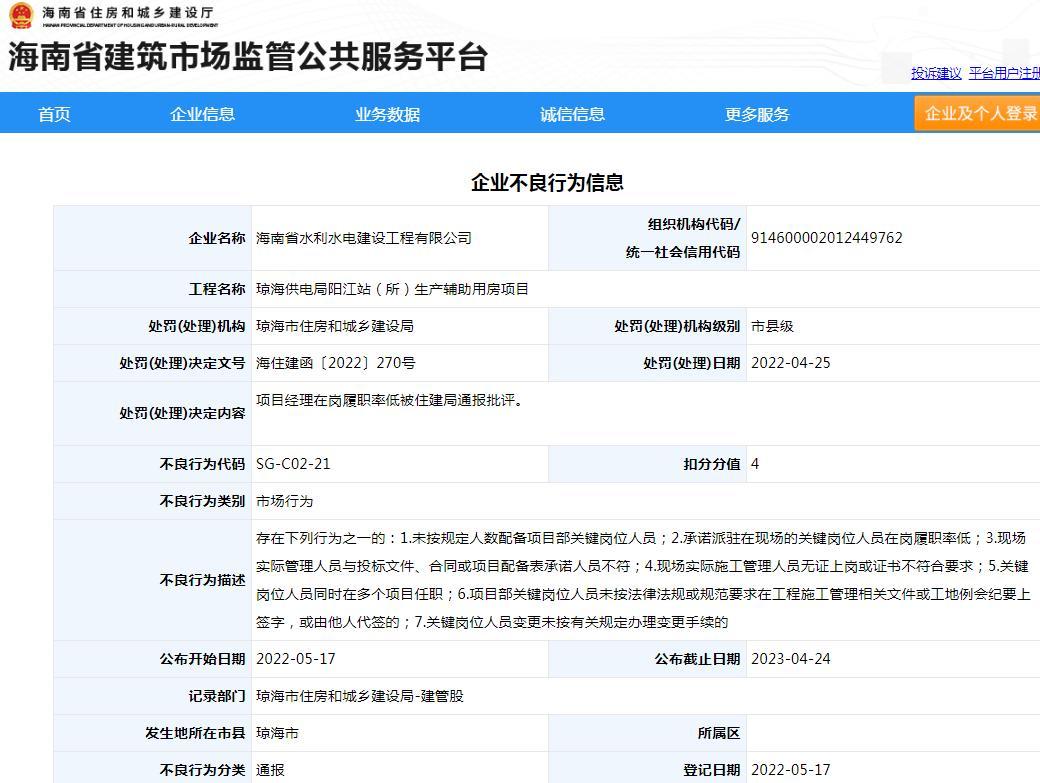Click the 海南省住房和城乡建设厅 department name
Viewport: 1040px width, 783px height.
coord(128,13)
